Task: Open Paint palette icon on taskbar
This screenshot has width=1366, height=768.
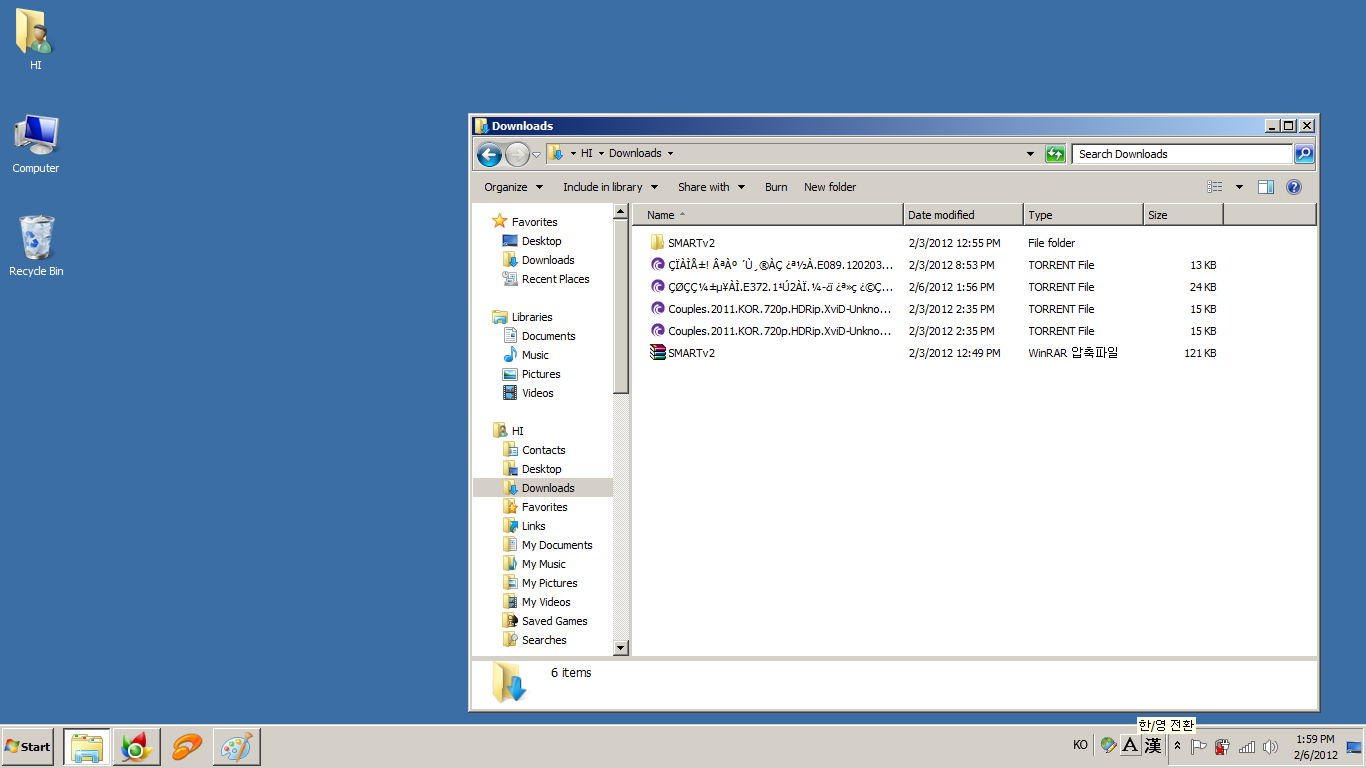Action: tap(237, 747)
